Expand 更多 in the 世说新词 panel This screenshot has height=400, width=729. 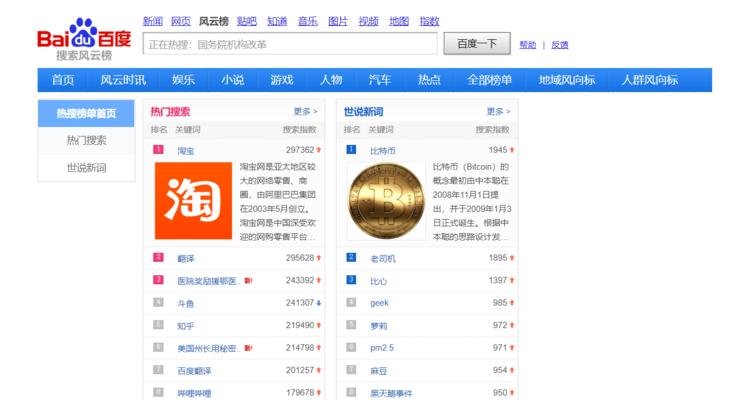tap(498, 112)
